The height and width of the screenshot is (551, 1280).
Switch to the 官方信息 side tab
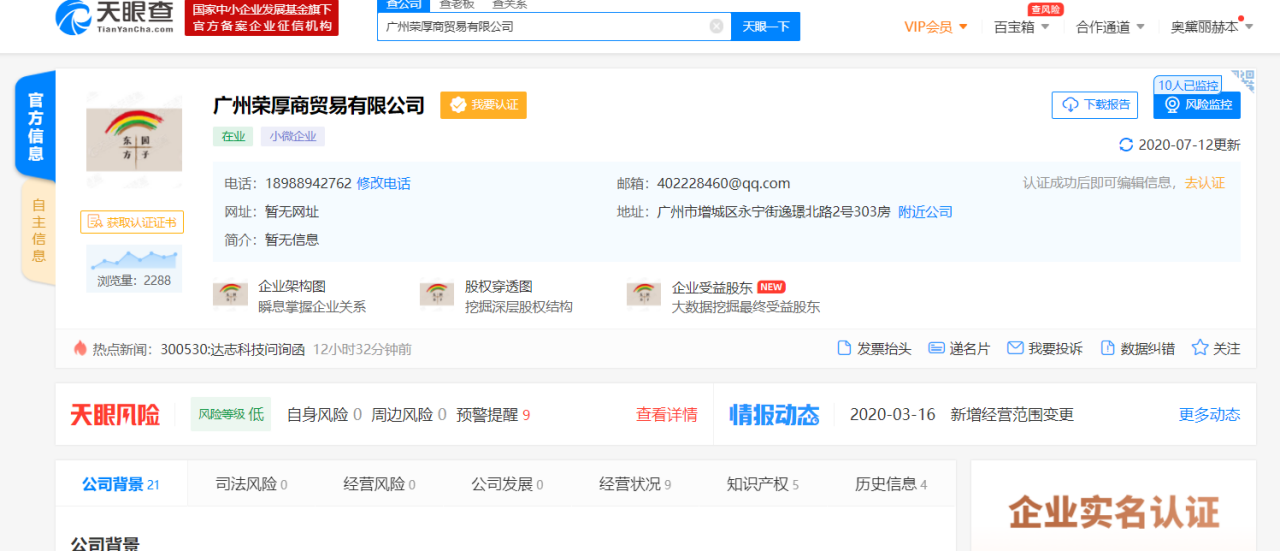(35, 127)
